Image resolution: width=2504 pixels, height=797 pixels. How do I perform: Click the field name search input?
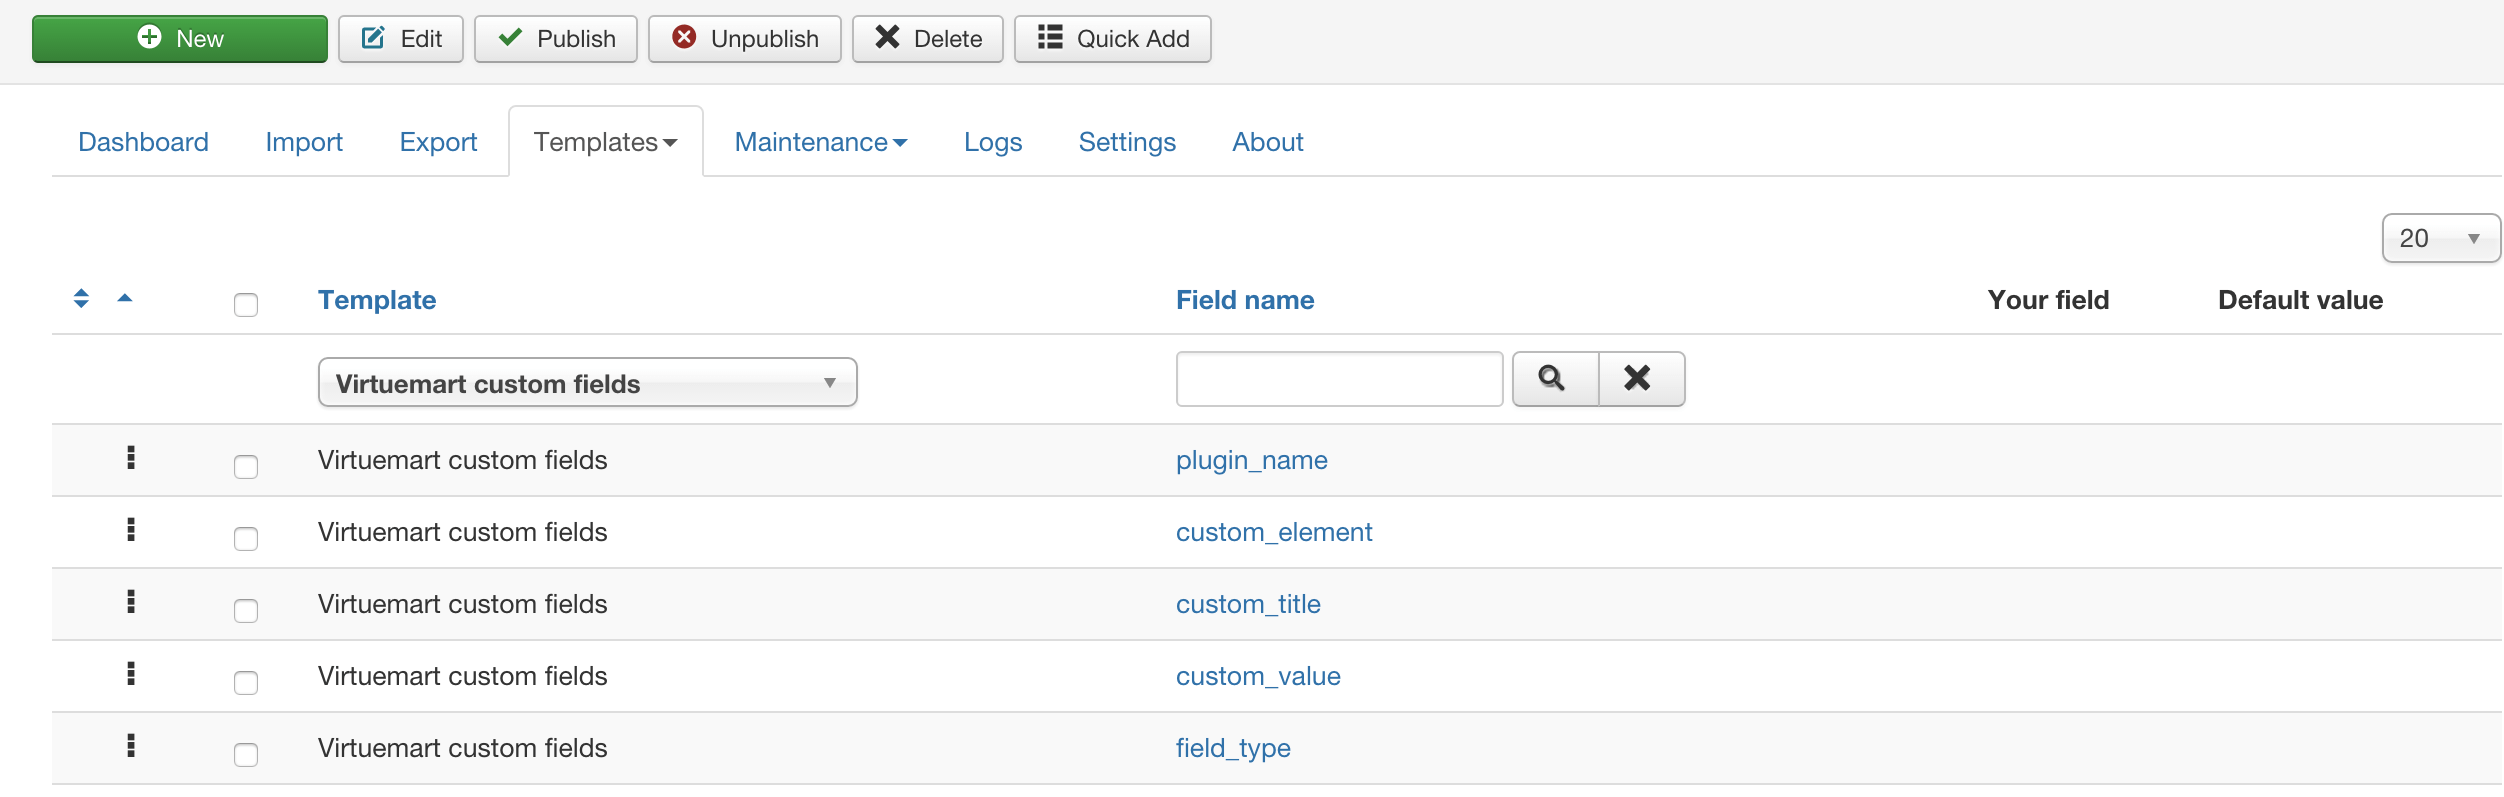pyautogui.click(x=1340, y=379)
